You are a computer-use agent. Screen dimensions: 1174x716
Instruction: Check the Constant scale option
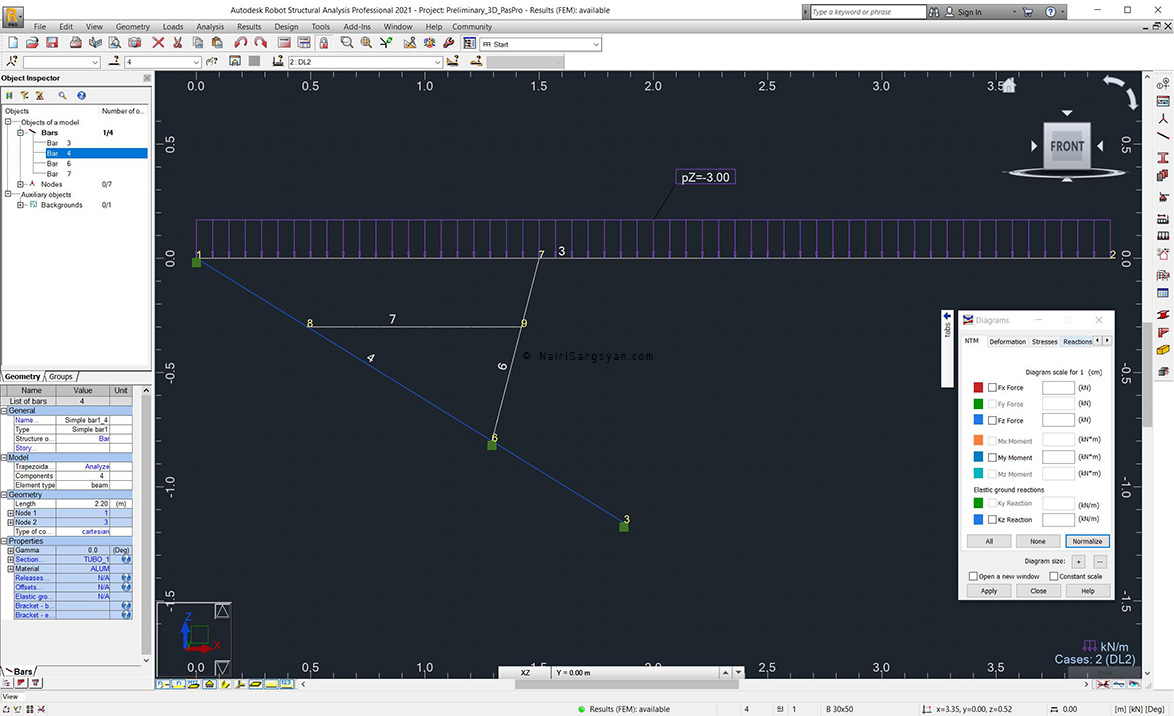tap(1053, 577)
